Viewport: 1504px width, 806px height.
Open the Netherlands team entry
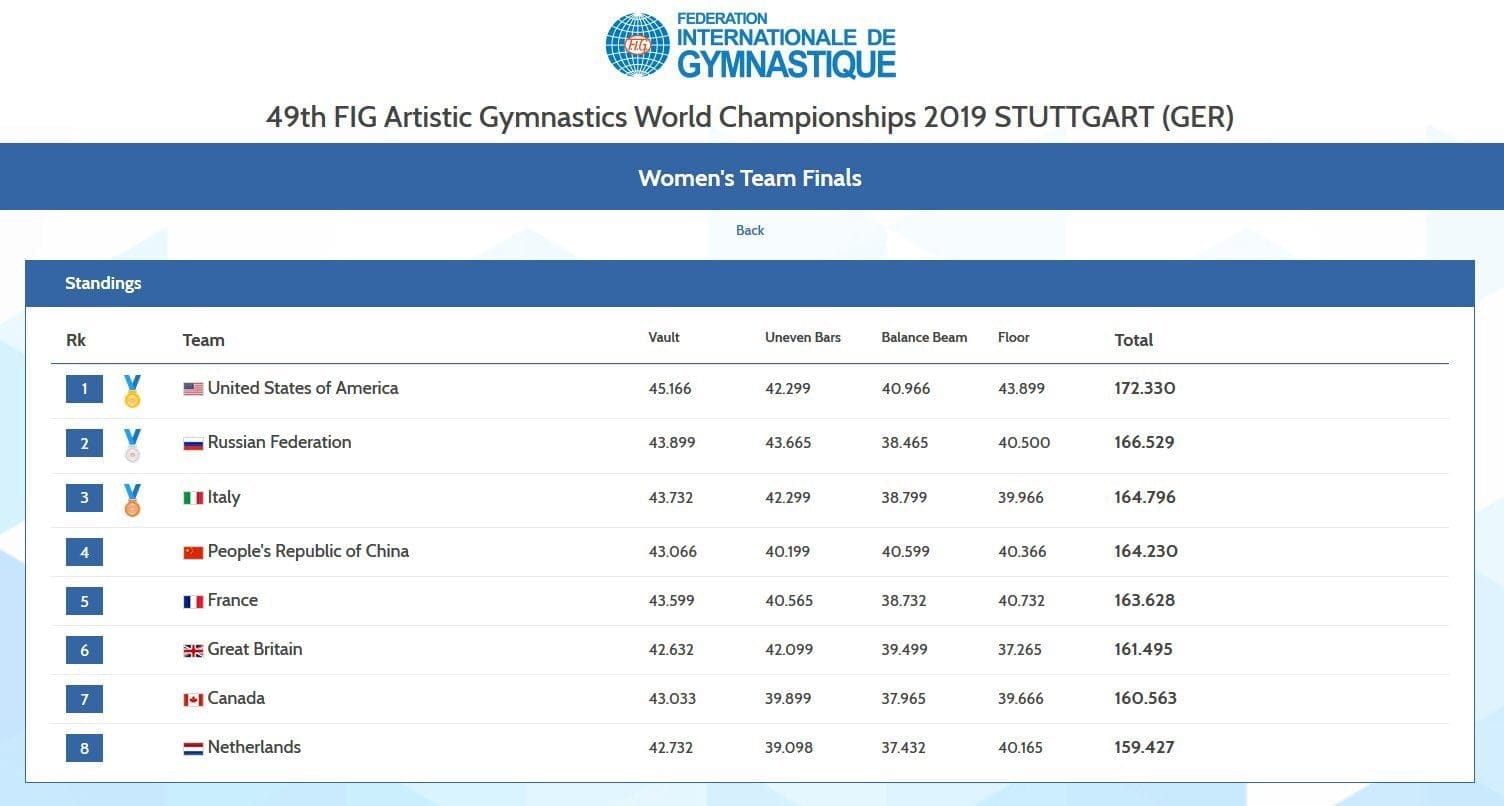tap(254, 747)
